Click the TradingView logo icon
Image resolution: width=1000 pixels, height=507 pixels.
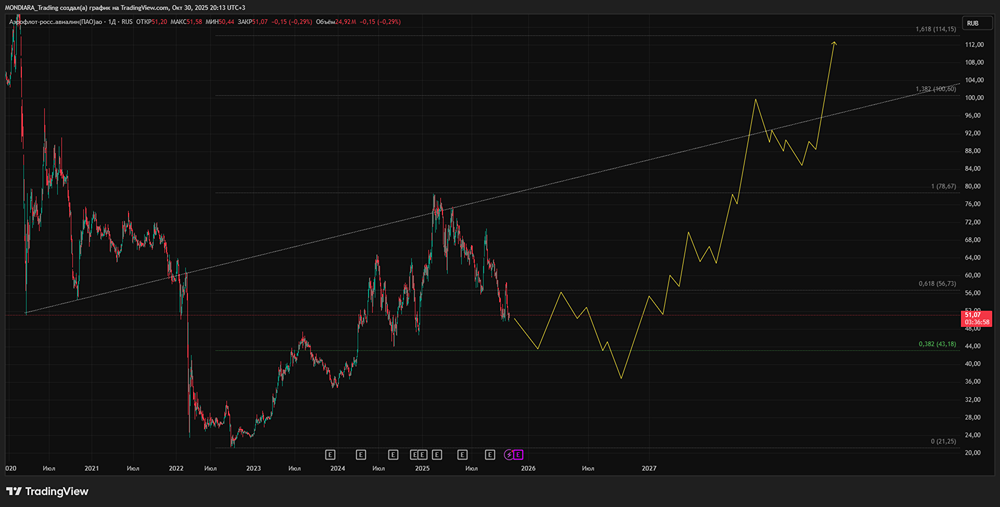[x=14, y=491]
